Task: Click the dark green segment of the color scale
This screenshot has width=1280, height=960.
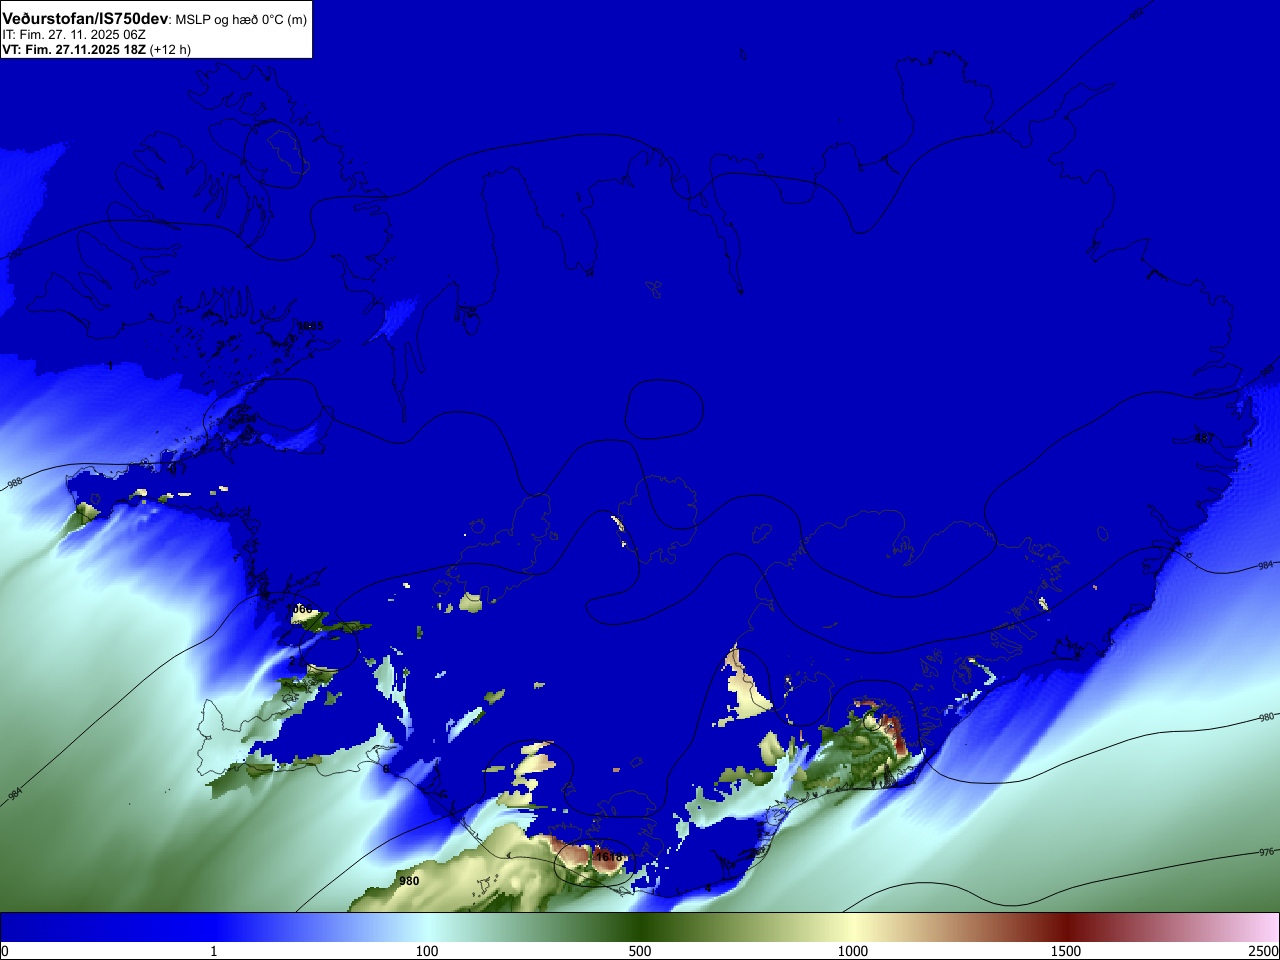Action: click(x=640, y=926)
